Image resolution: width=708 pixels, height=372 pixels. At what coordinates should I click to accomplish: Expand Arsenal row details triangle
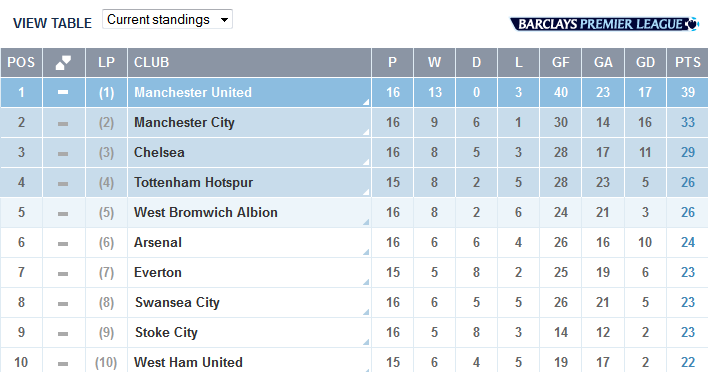[x=366, y=252]
